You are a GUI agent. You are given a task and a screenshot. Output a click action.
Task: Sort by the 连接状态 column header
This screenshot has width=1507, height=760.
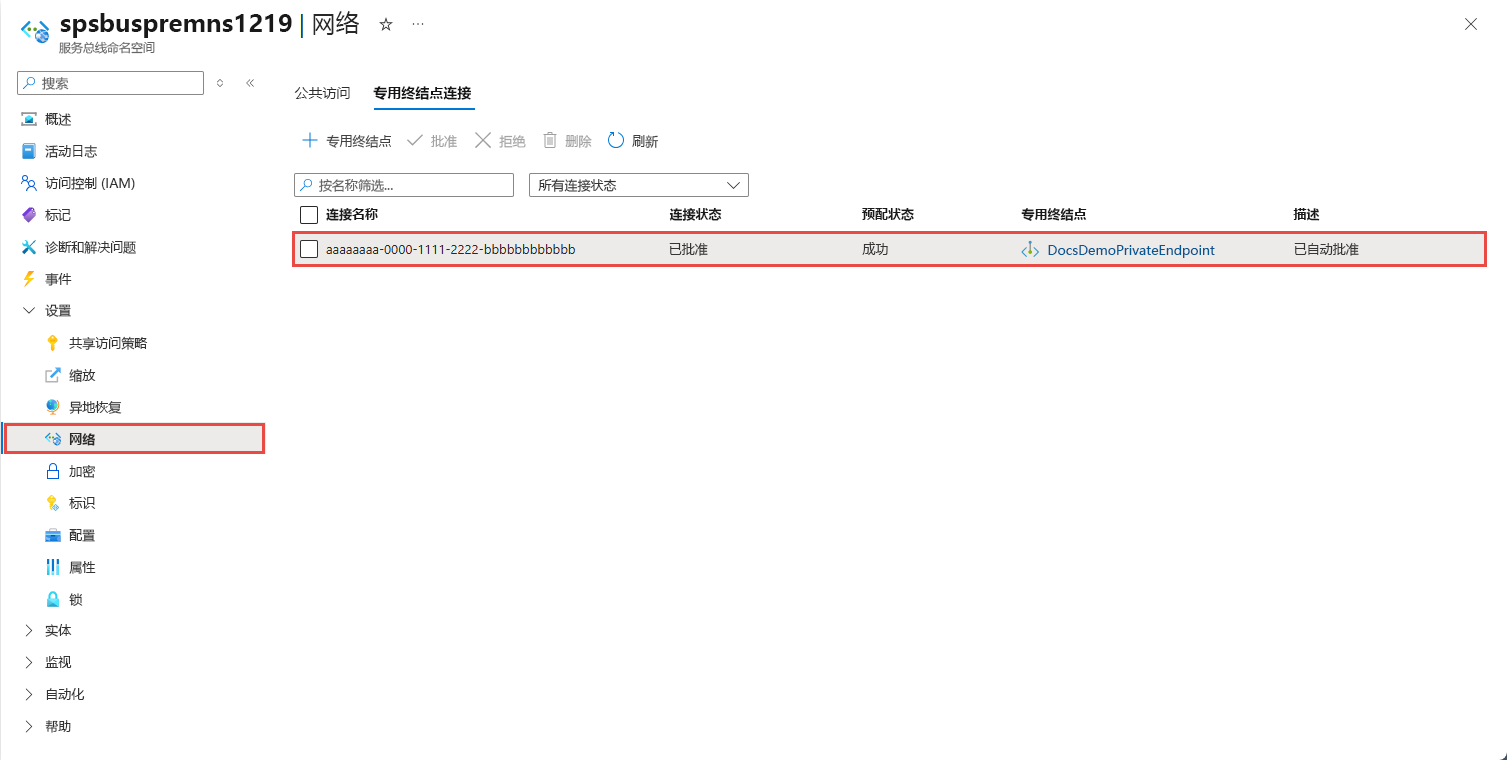695,214
